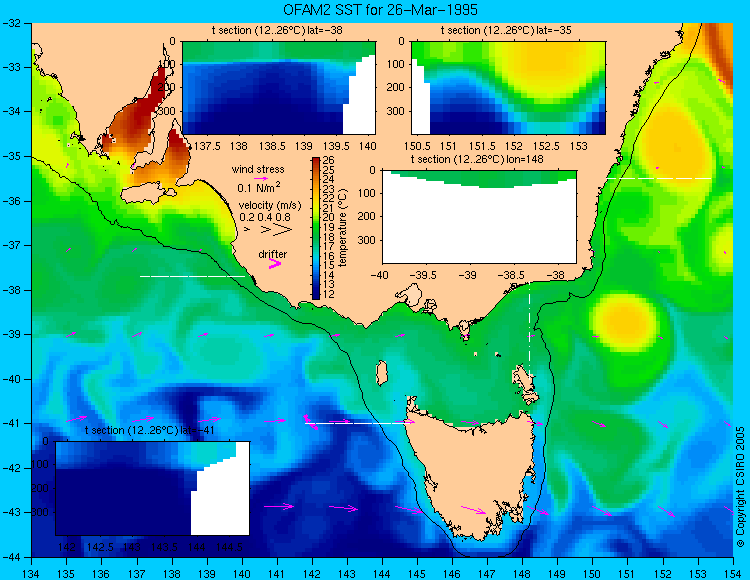Click the -44 main latitude axis label

pos(11,558)
